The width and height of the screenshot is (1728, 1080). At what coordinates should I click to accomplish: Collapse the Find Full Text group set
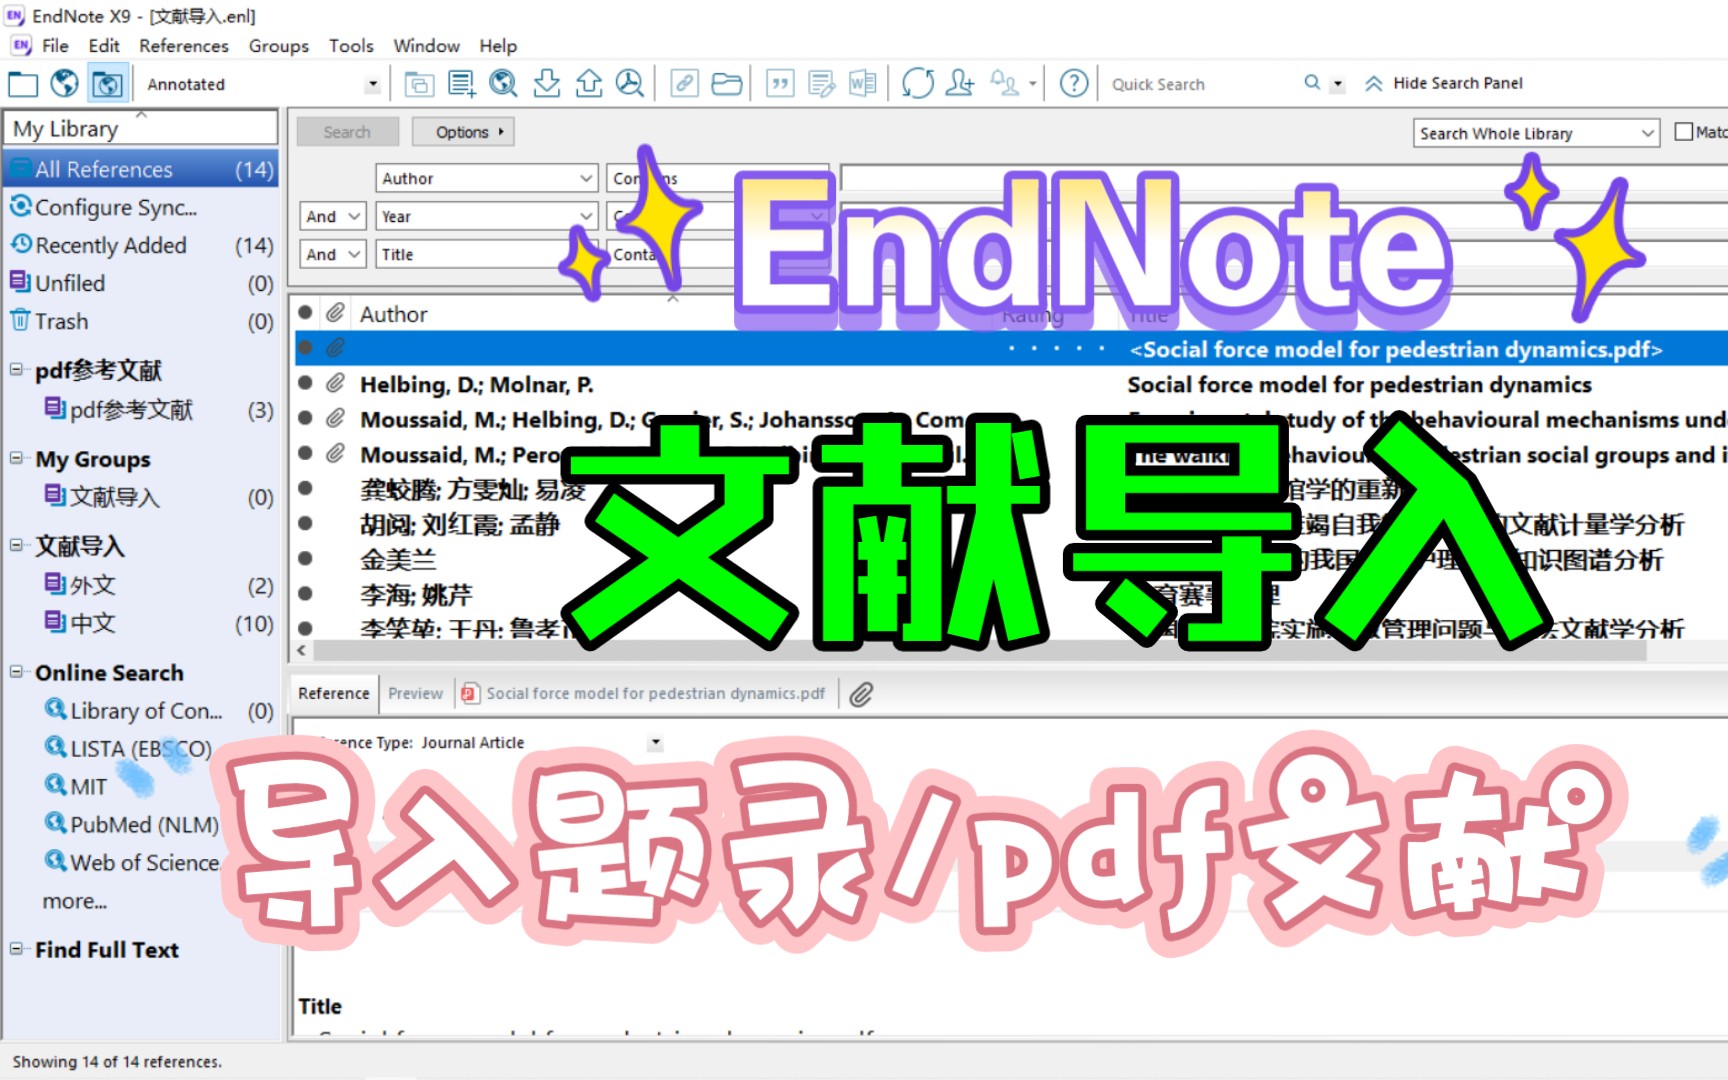(x=16, y=949)
